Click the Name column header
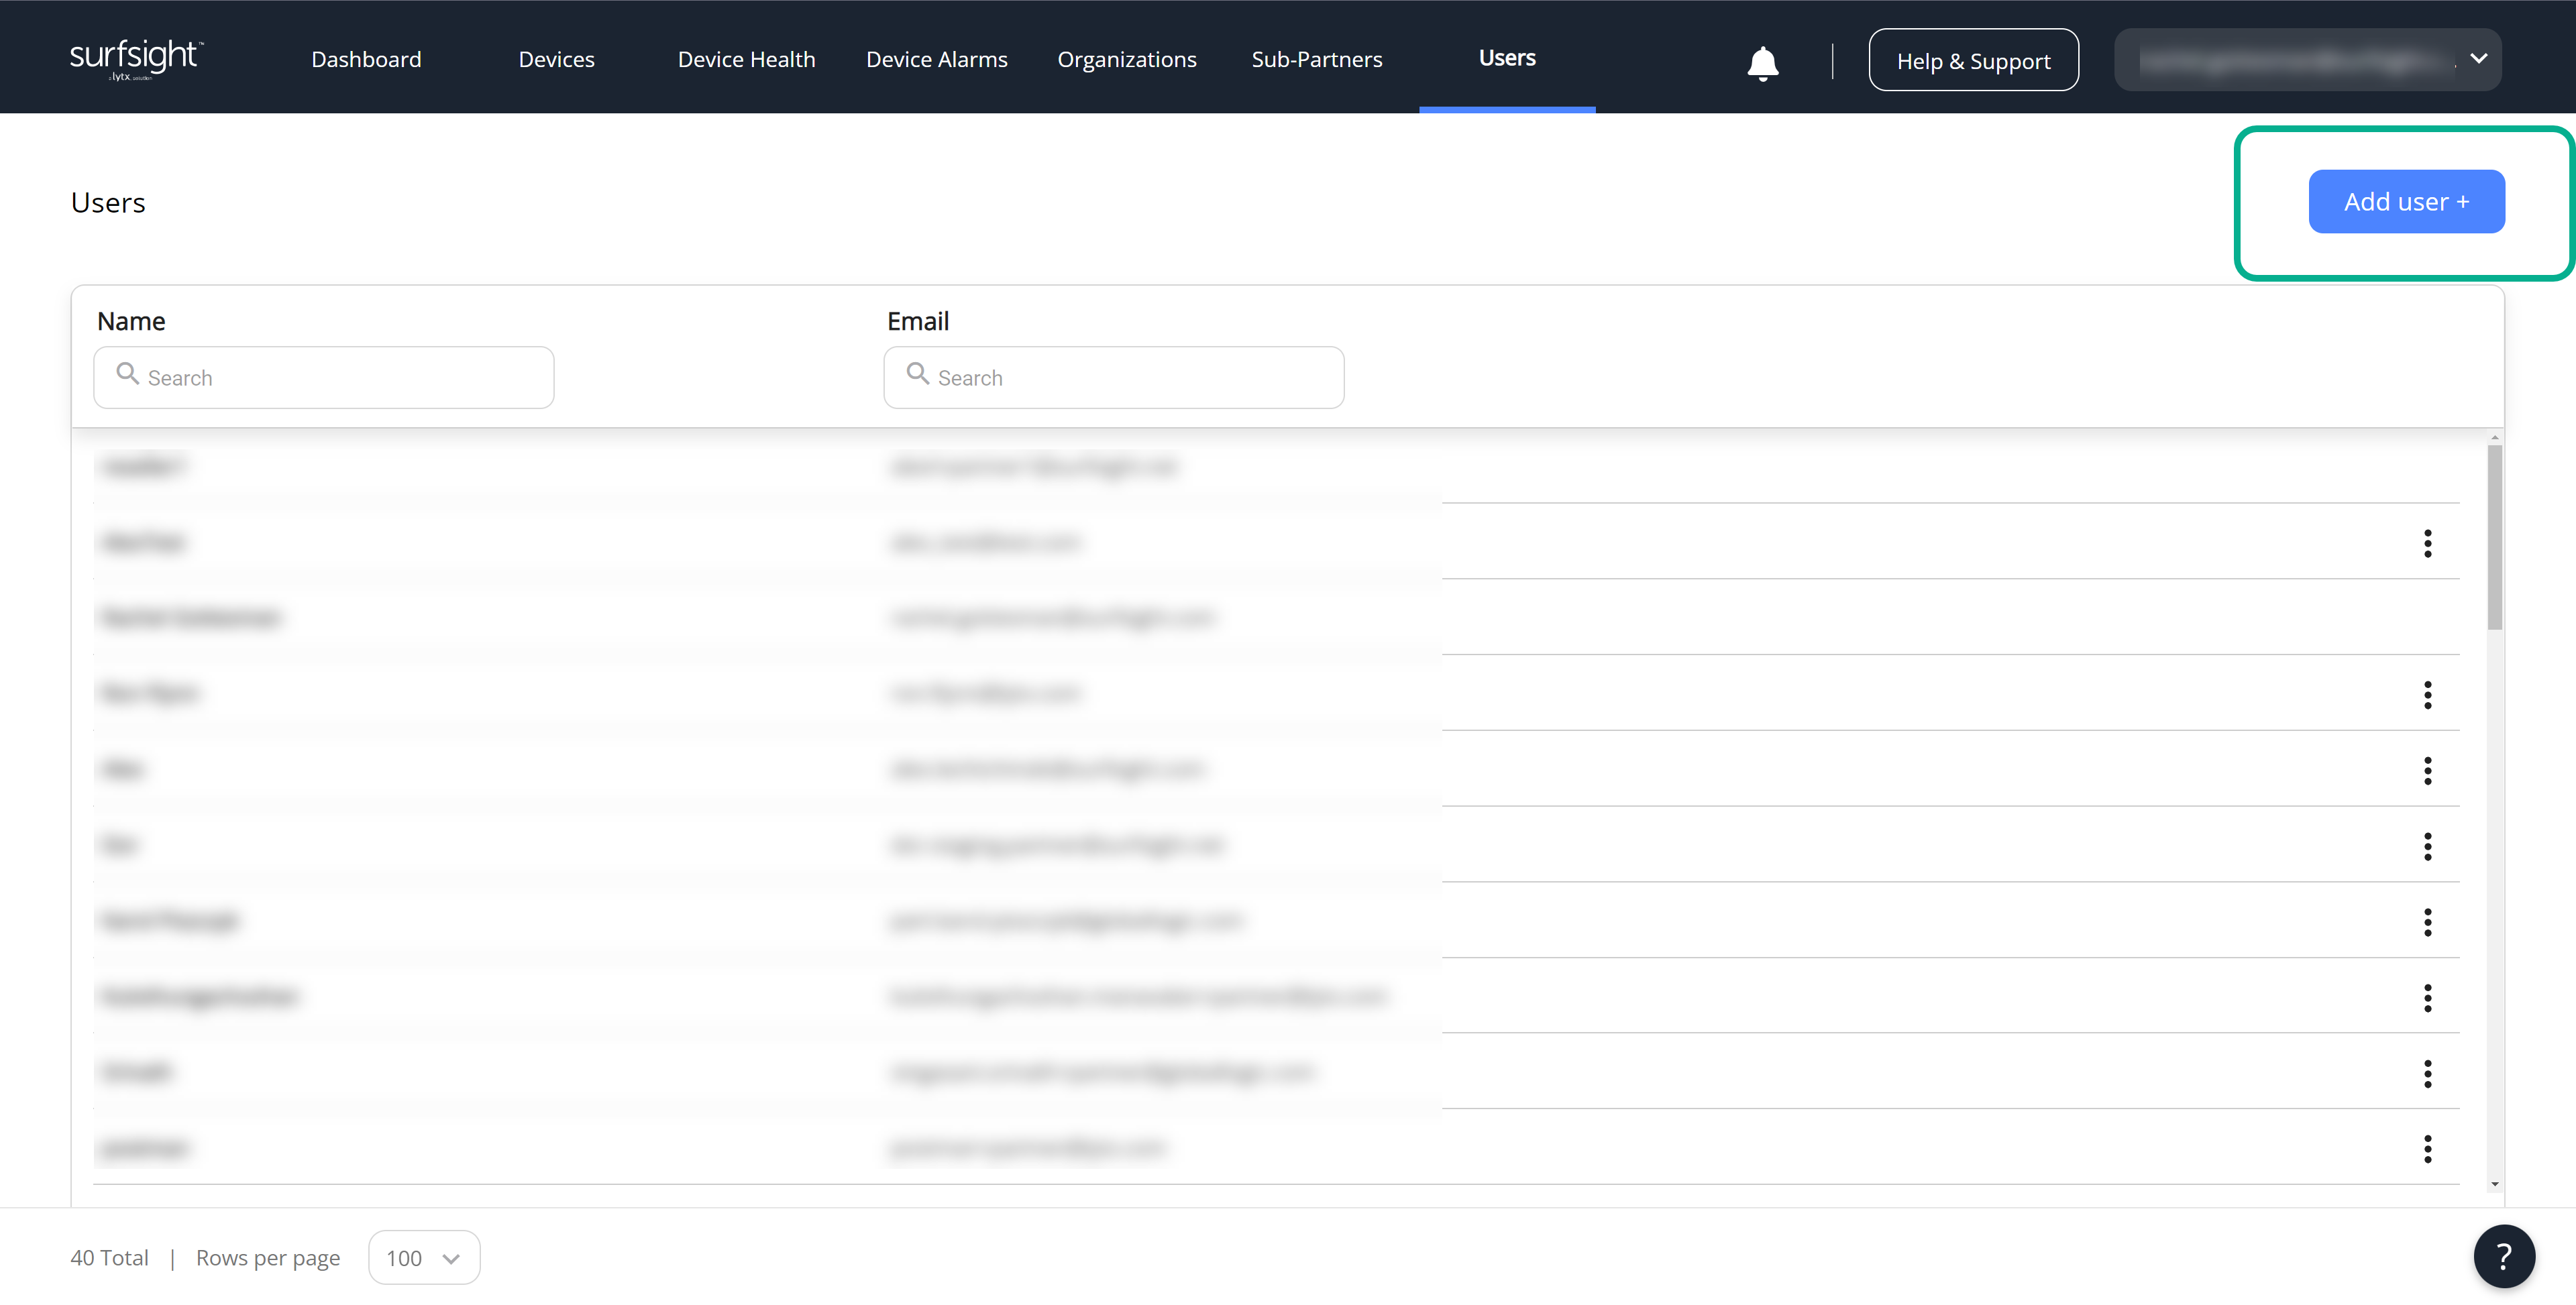The image size is (2576, 1305). click(x=131, y=321)
